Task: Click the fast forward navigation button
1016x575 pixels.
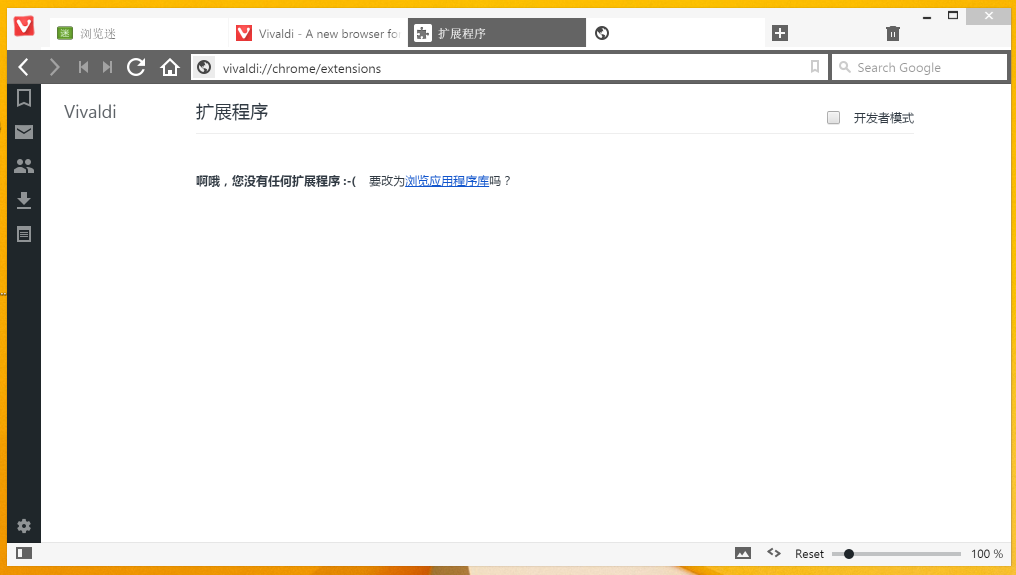Action: click(x=108, y=67)
